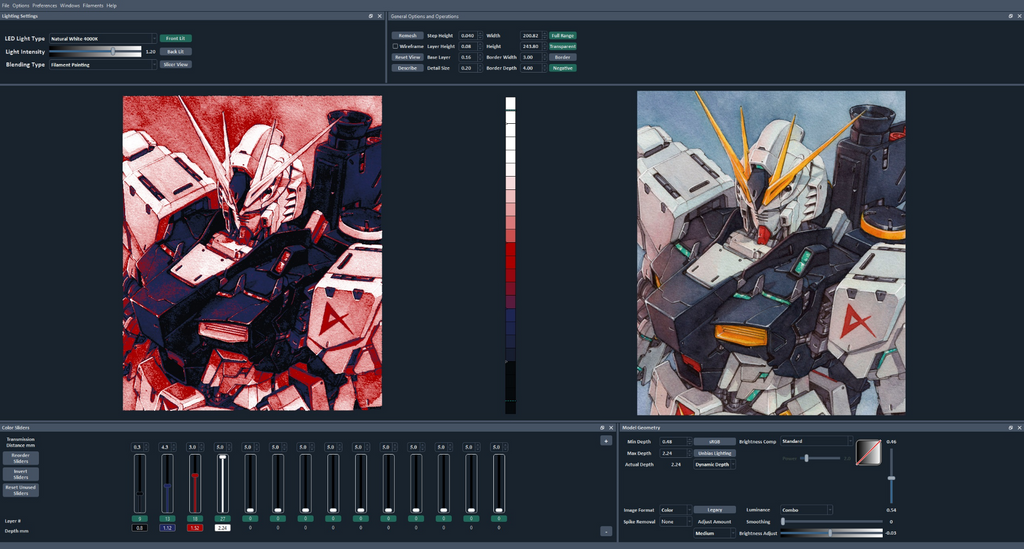Click the Max Depth input field
Screen dimensions: 1024x549
675,453
